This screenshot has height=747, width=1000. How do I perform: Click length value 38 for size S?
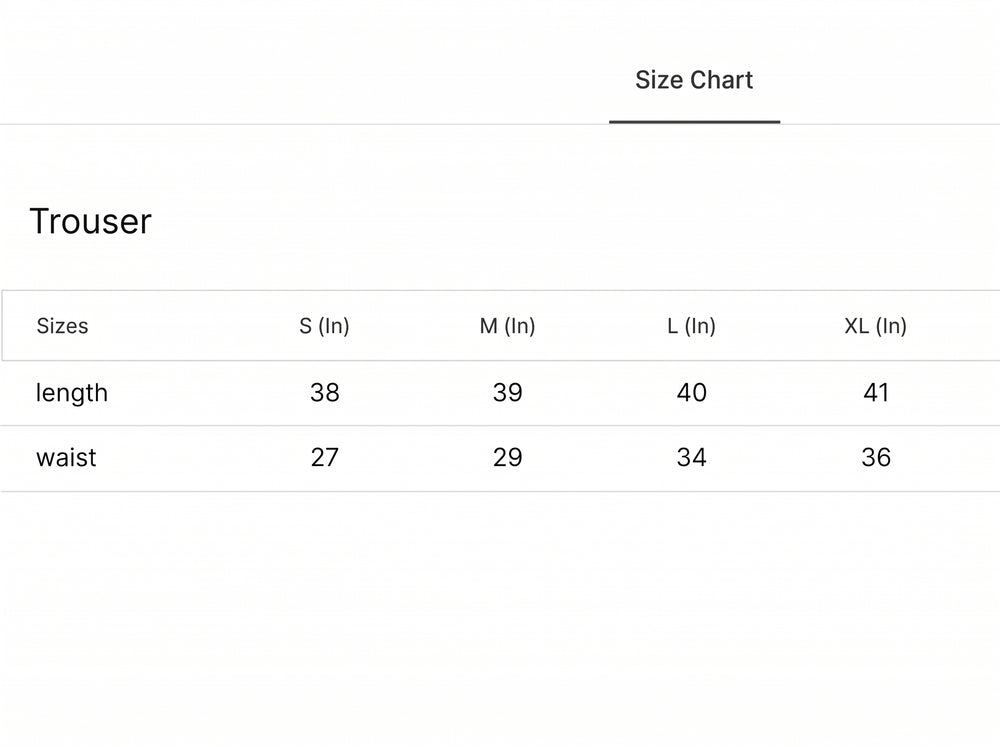[x=325, y=392]
